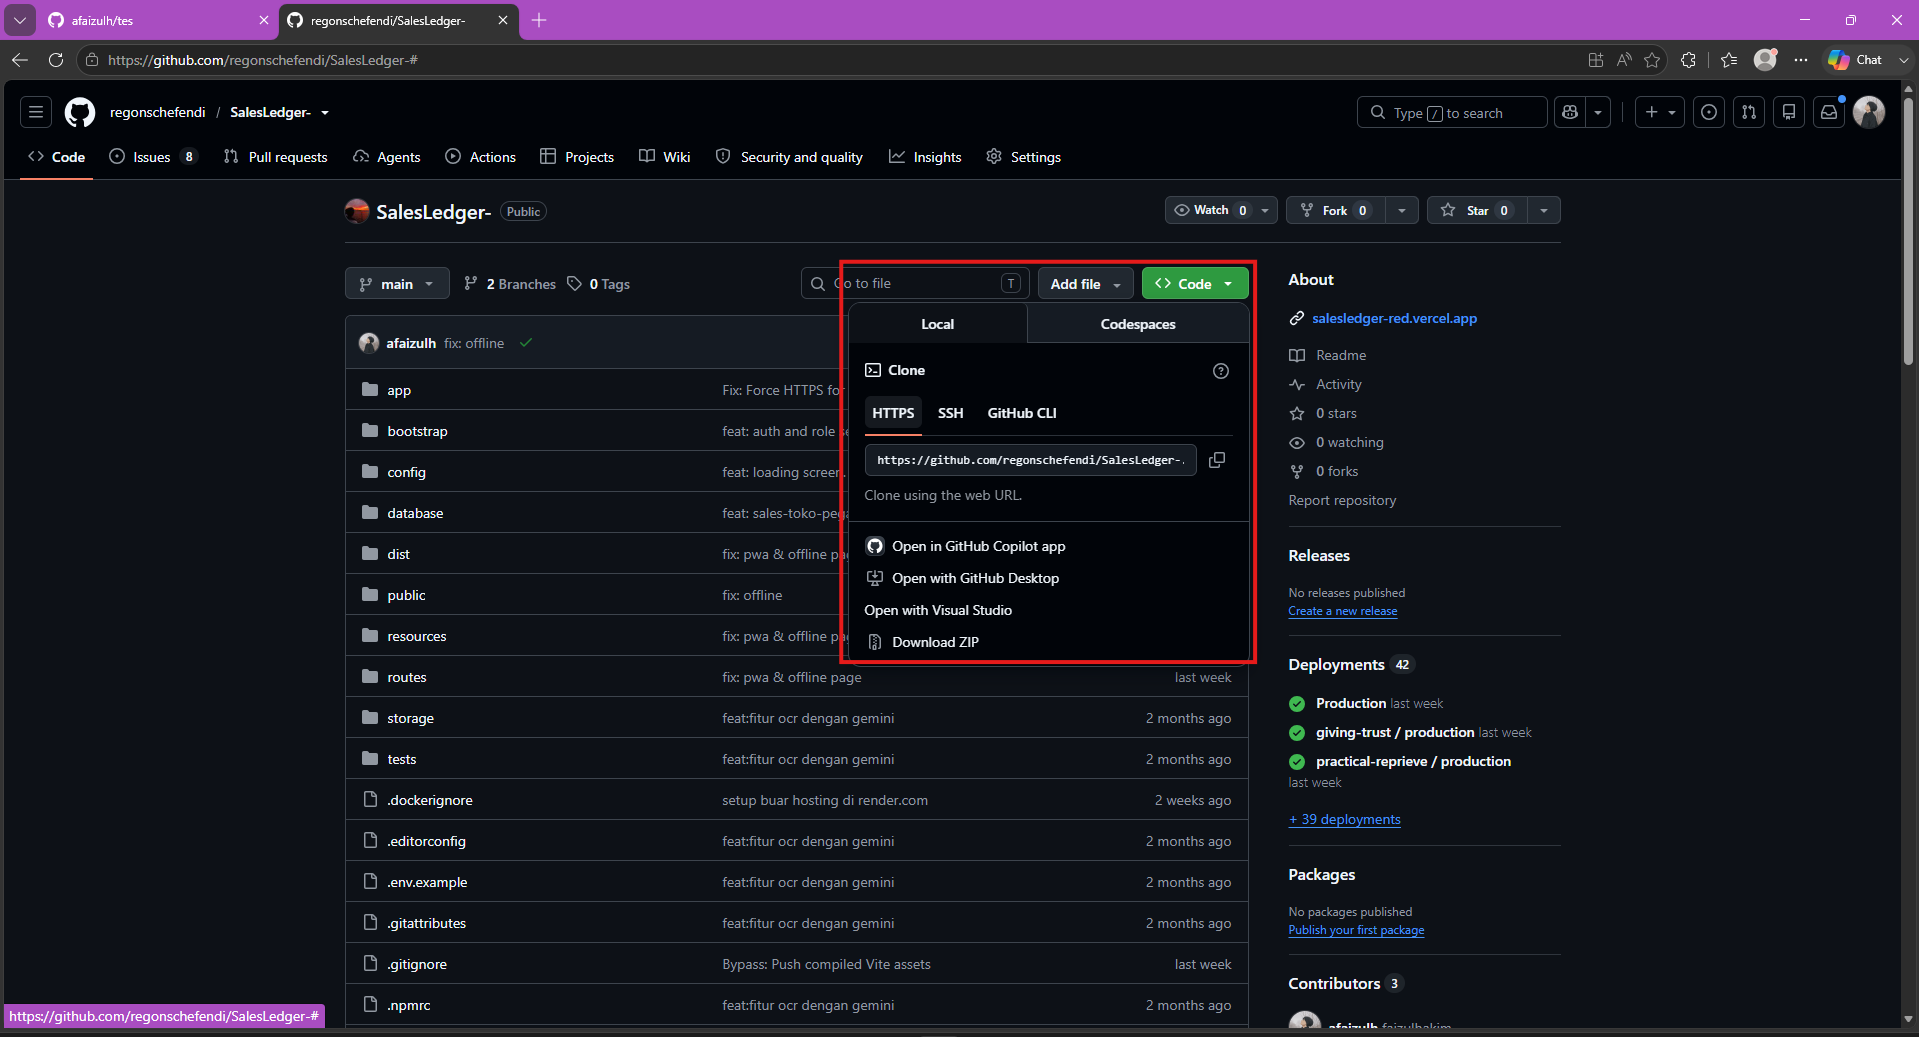Expand the Fork options dropdown arrow
This screenshot has width=1919, height=1037.
[x=1402, y=210]
